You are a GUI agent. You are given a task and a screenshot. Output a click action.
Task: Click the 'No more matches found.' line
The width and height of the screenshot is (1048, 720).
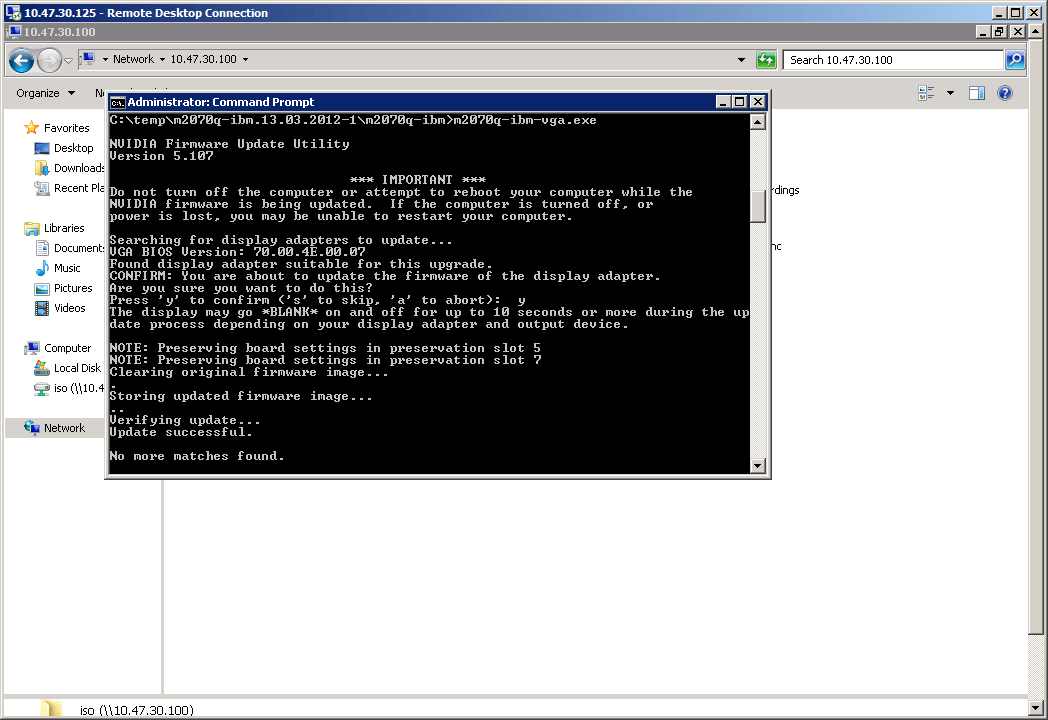[x=197, y=457]
